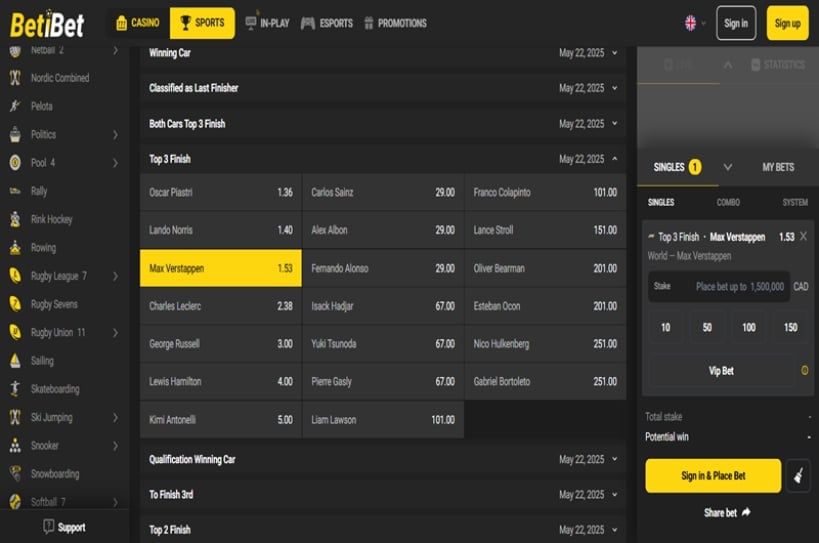The width and height of the screenshot is (819, 543).
Task: Switch betslip to System mode
Action: coord(795,202)
